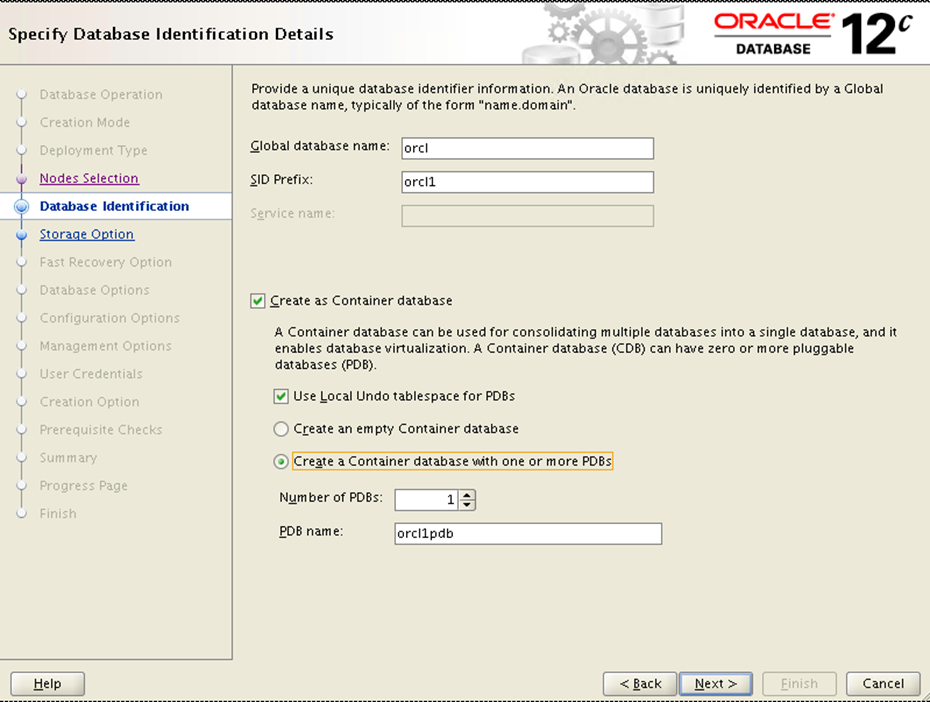Screen dimensions: 930x702
Task: Select Database Identification step in sidebar
Action: click(x=114, y=206)
